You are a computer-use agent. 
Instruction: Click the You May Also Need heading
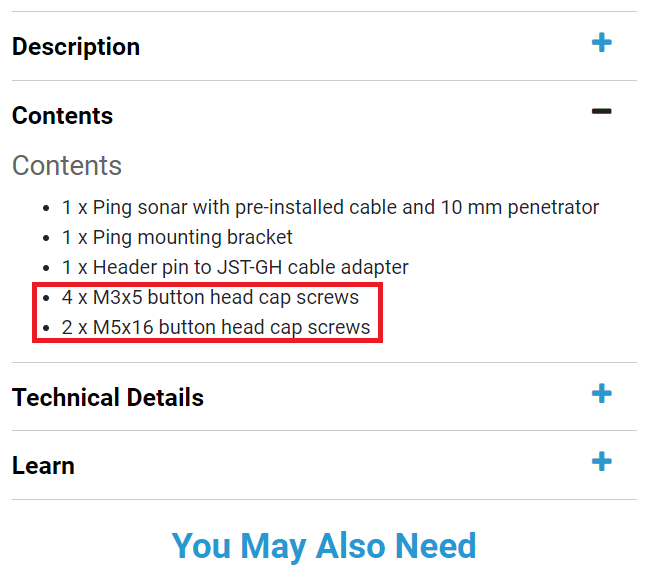tap(324, 546)
